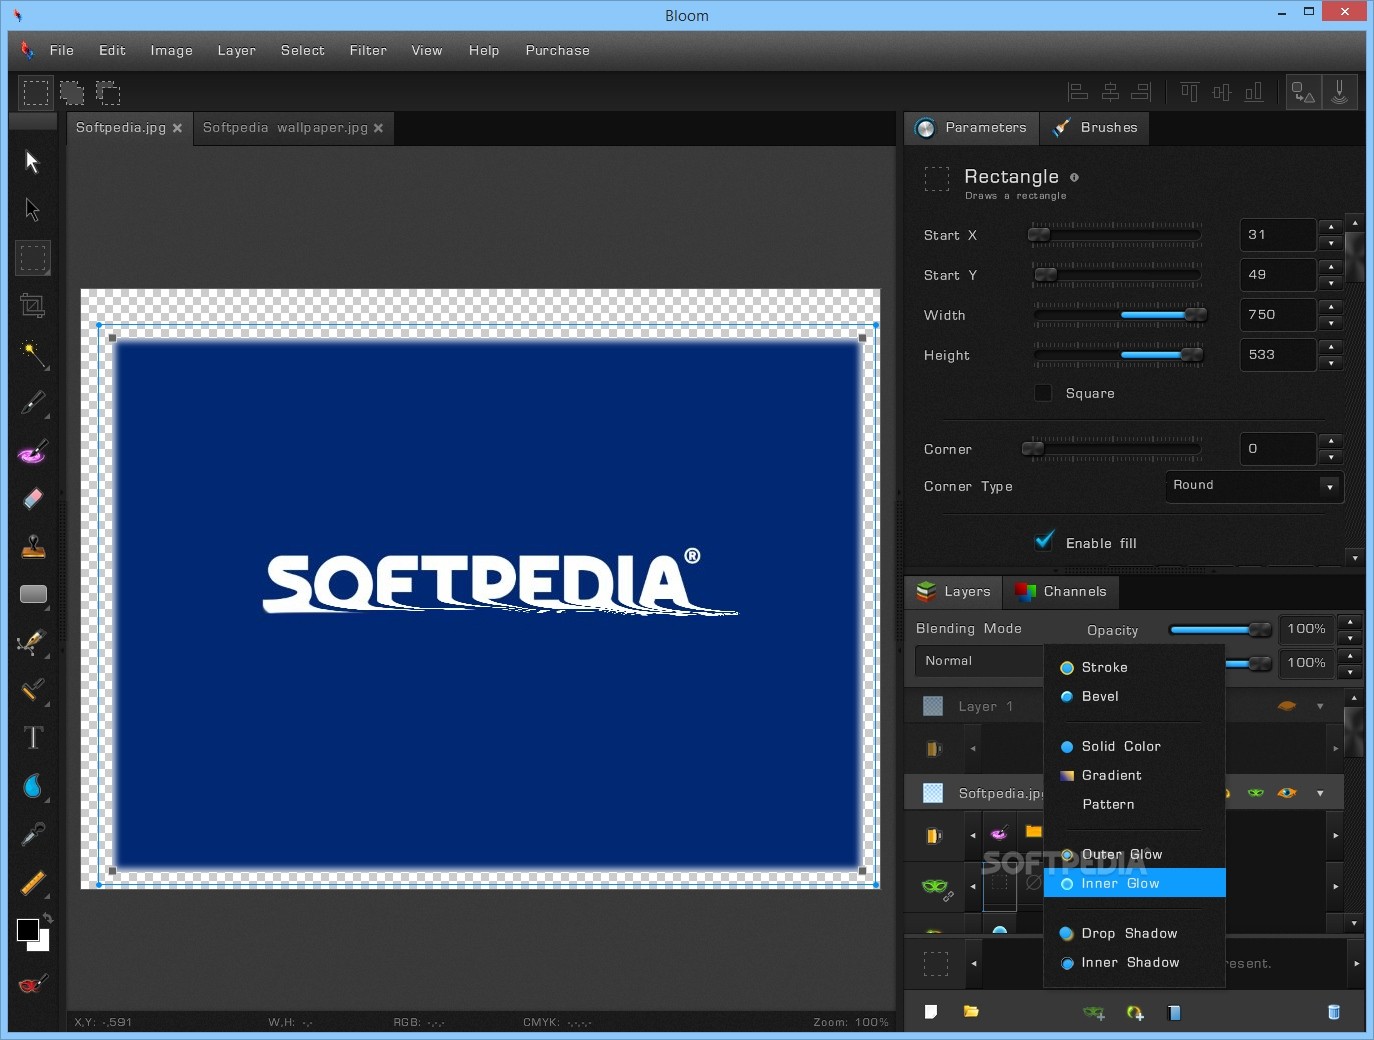Image resolution: width=1374 pixels, height=1040 pixels.
Task: Enable the Square checkbox
Action: pyautogui.click(x=1043, y=393)
